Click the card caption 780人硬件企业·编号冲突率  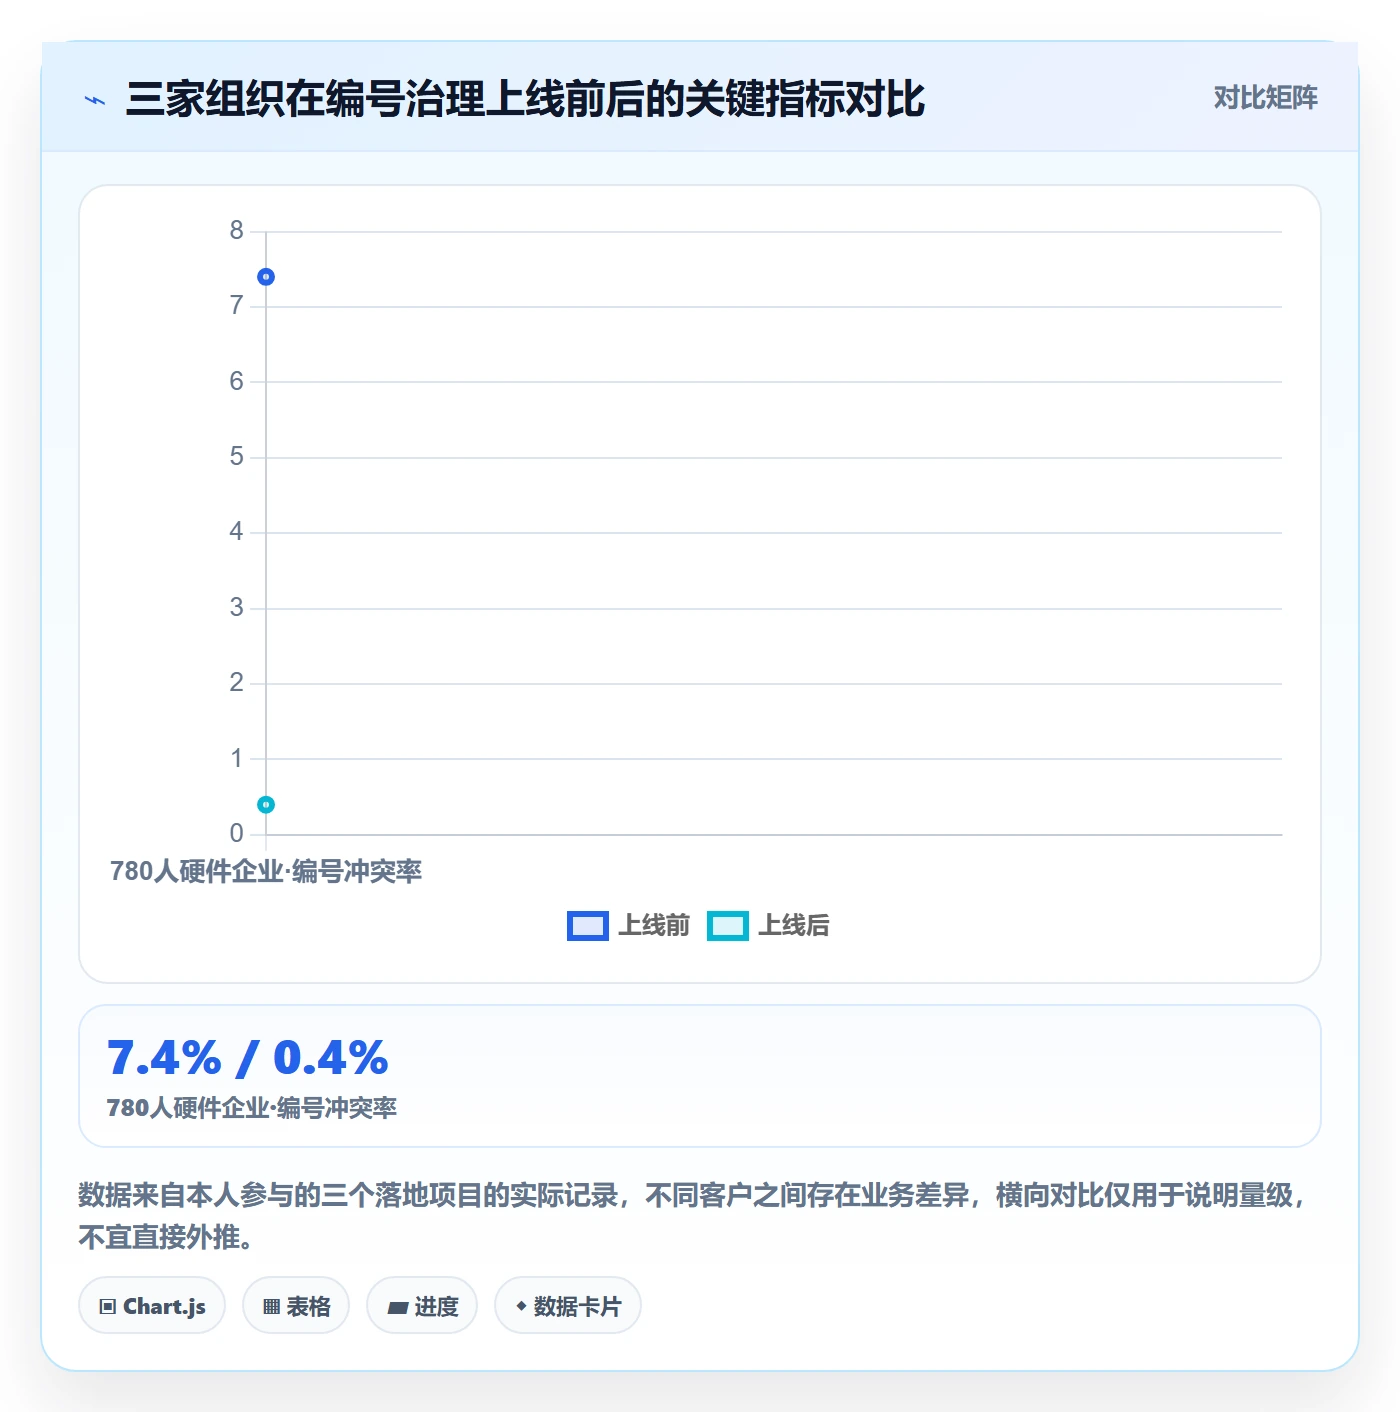(x=252, y=1108)
